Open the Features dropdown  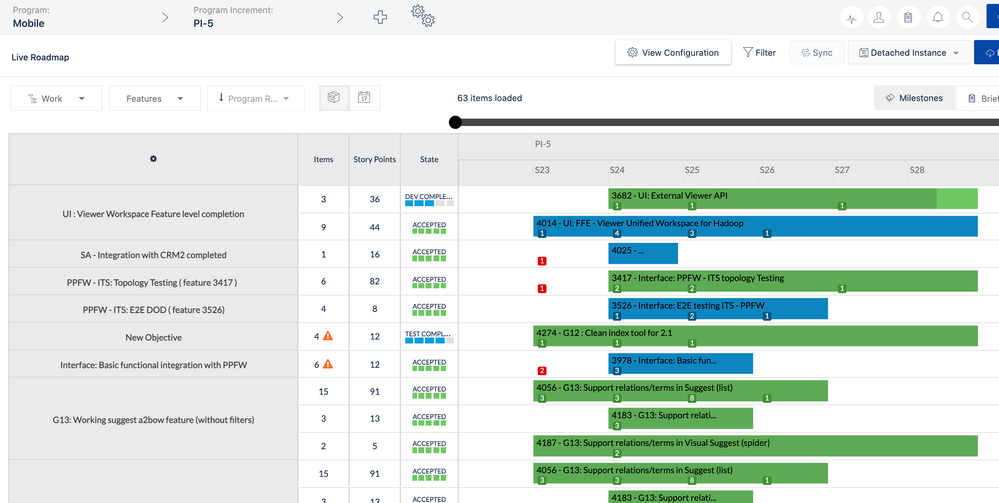point(155,98)
